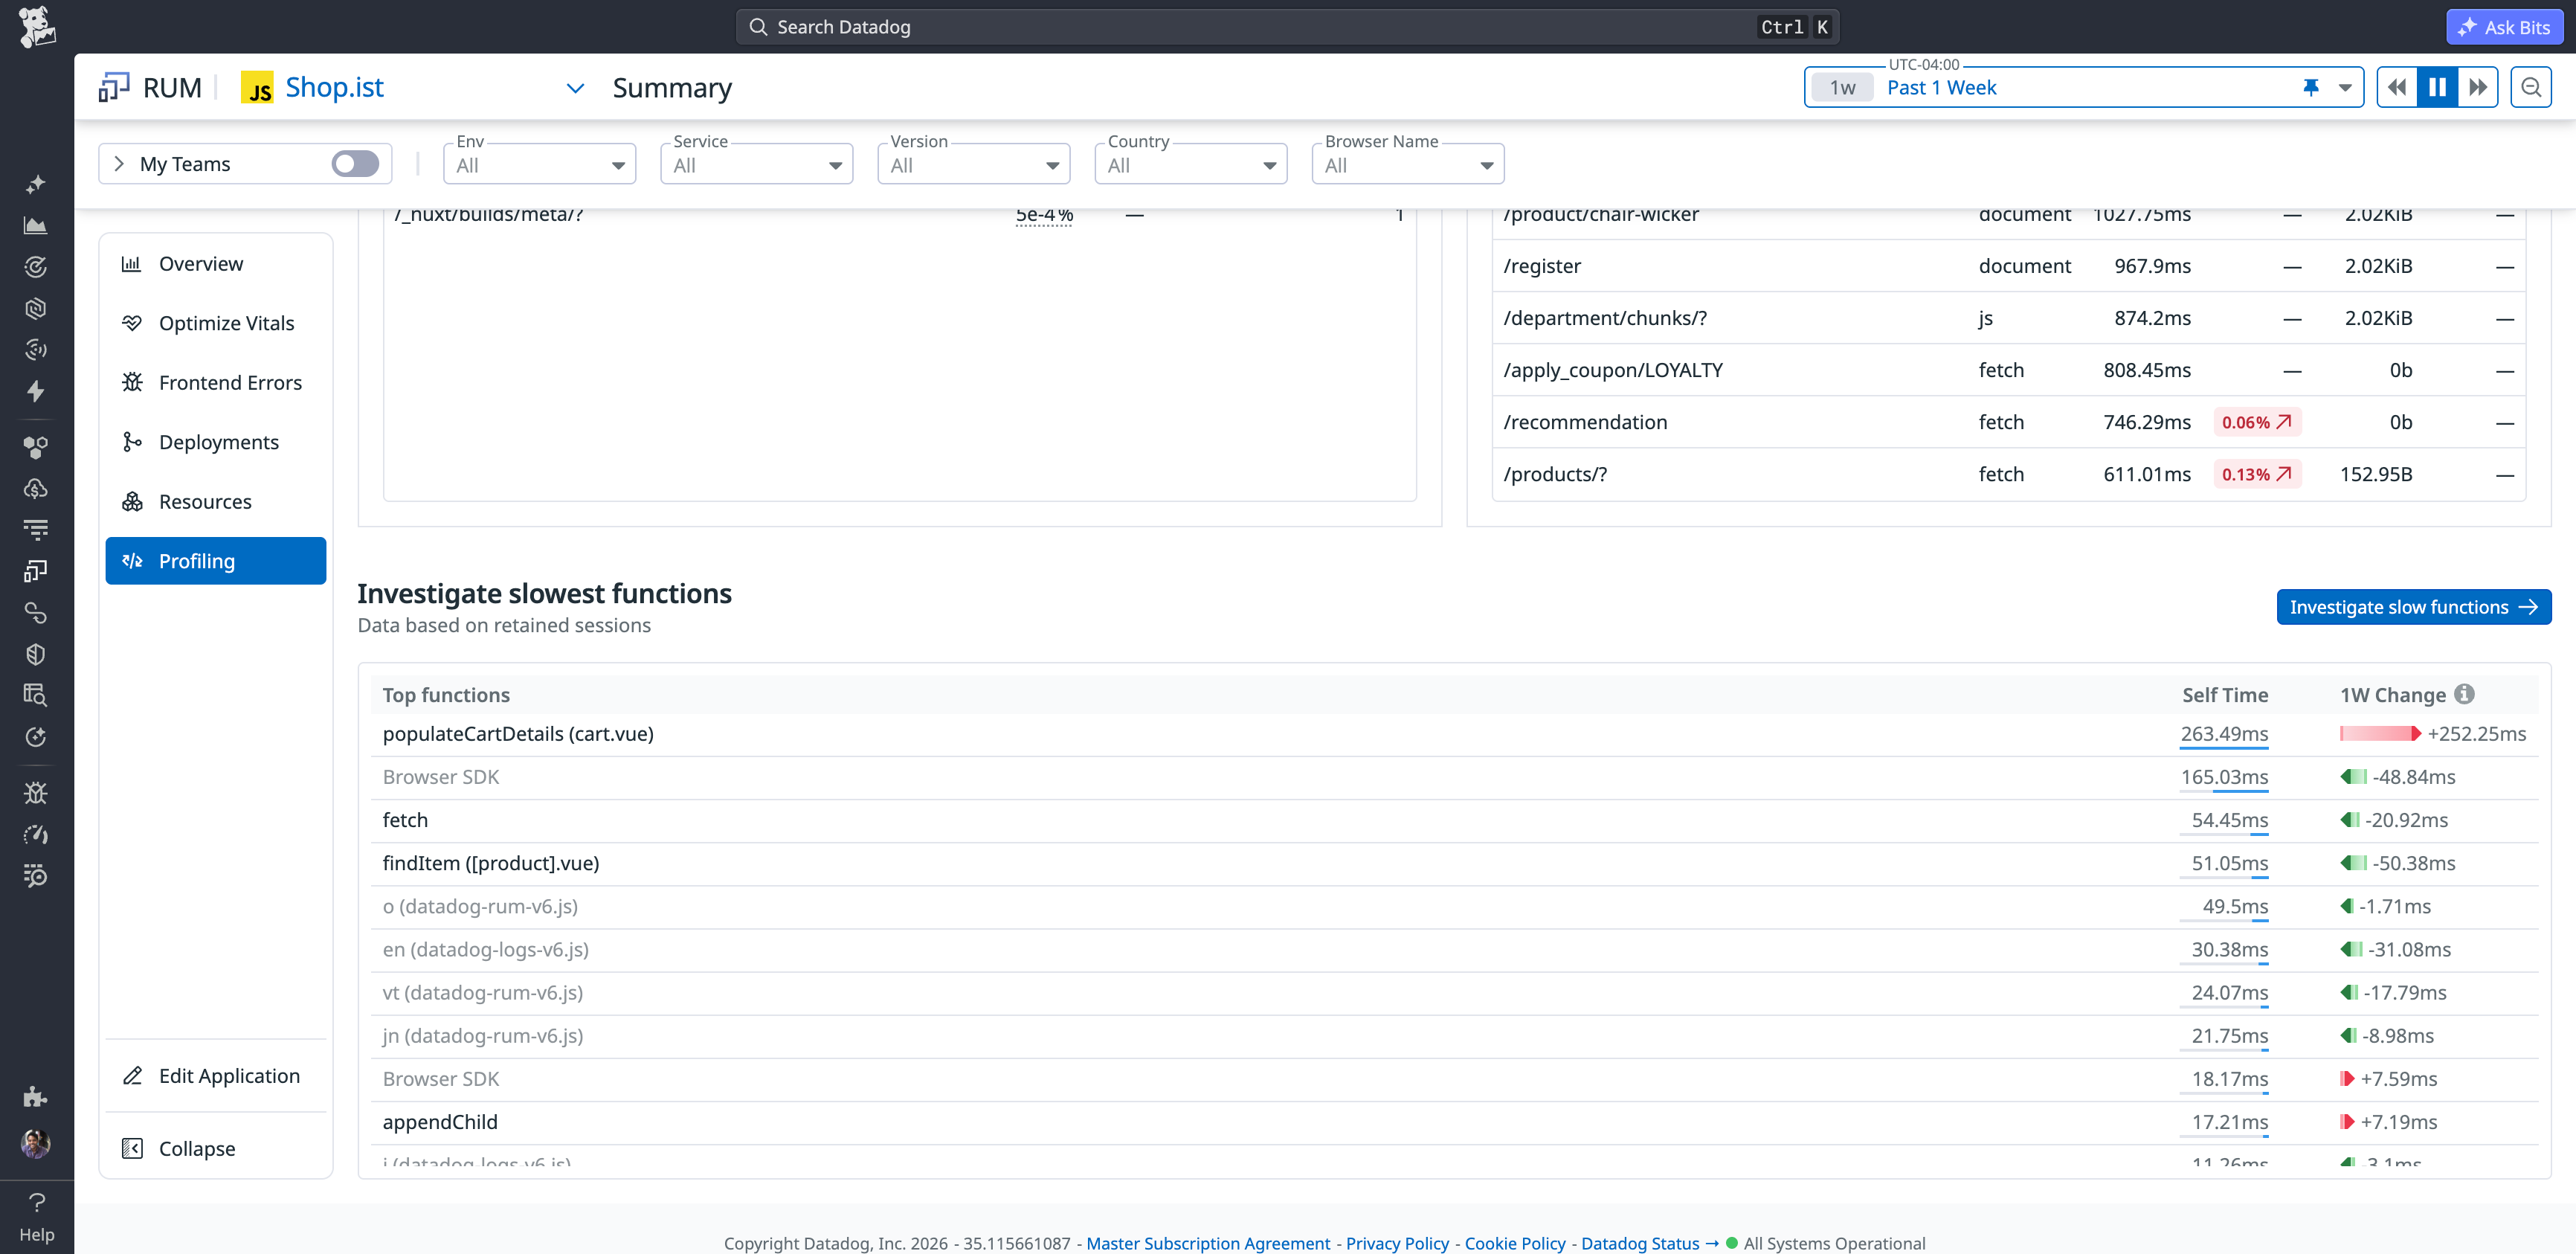Open the hexagon Infrastructure icon in left nav
The width and height of the screenshot is (2576, 1254).
click(36, 308)
